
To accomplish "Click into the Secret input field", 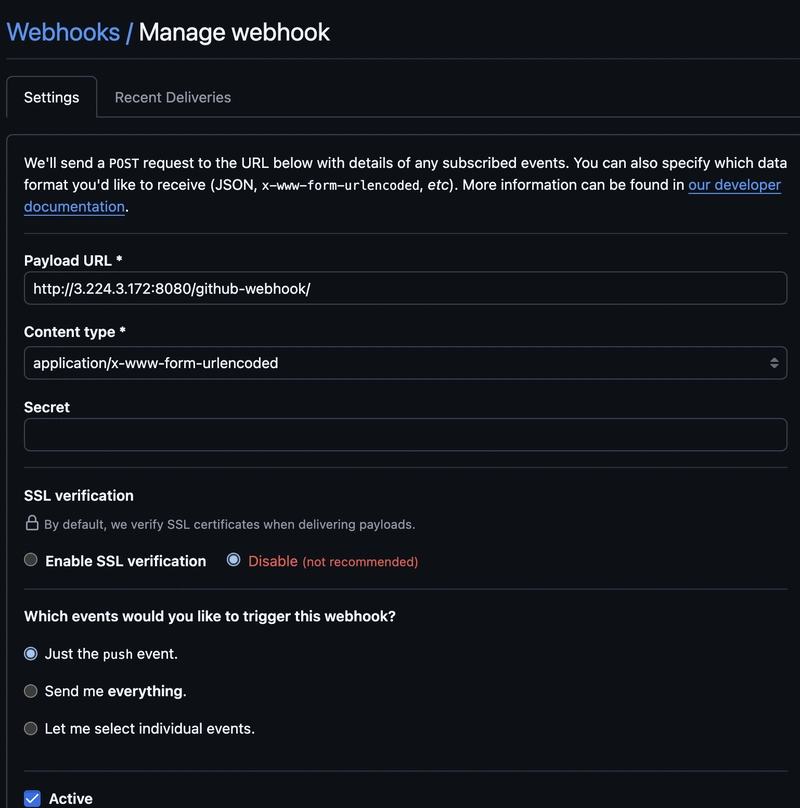I will 405,434.
